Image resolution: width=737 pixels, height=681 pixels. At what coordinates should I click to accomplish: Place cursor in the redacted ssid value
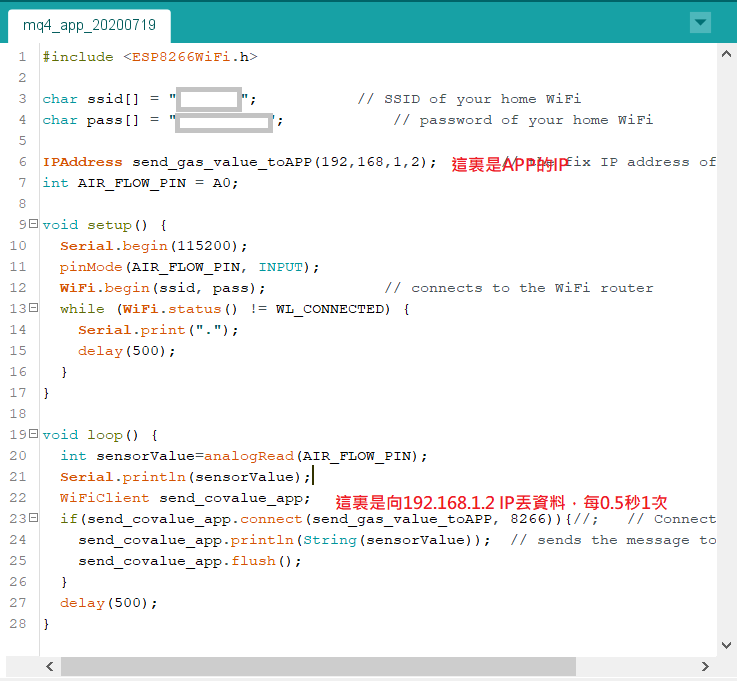point(210,99)
